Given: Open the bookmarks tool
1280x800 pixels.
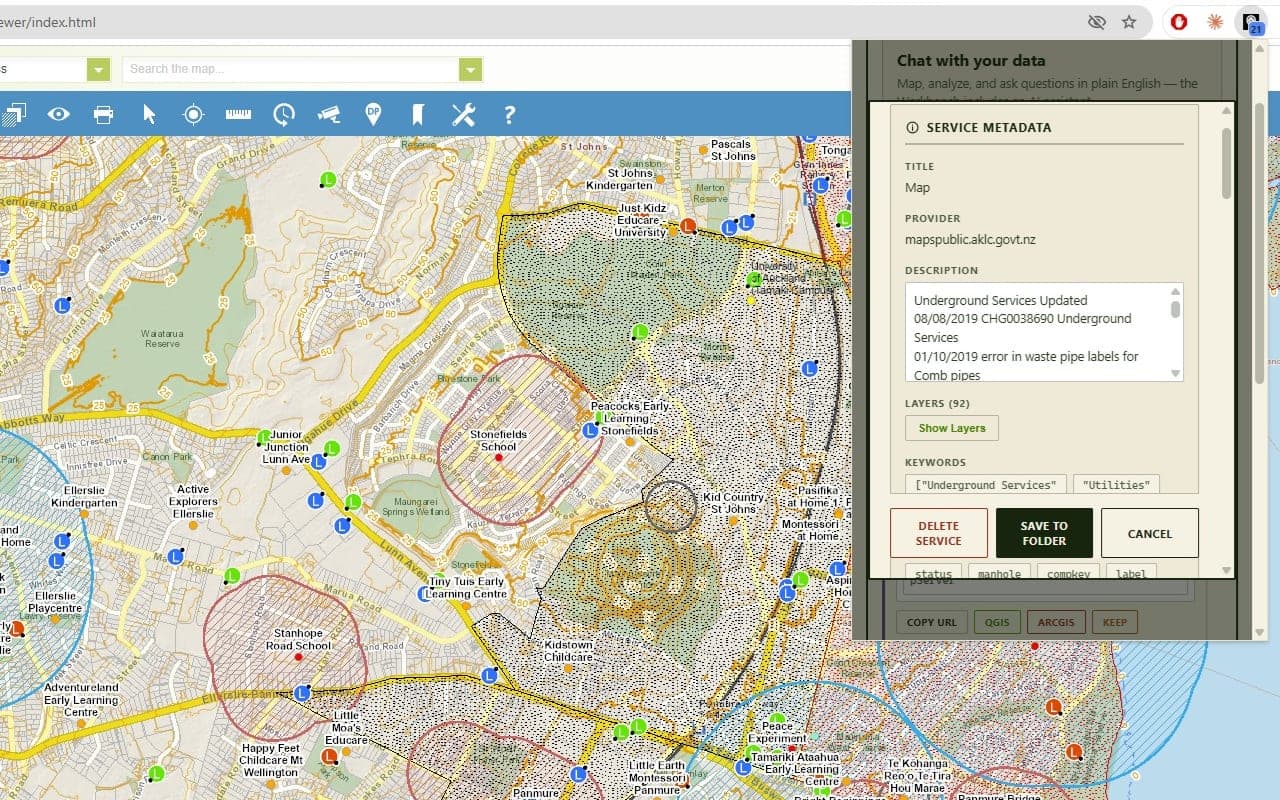Looking at the screenshot, I should tap(418, 114).
